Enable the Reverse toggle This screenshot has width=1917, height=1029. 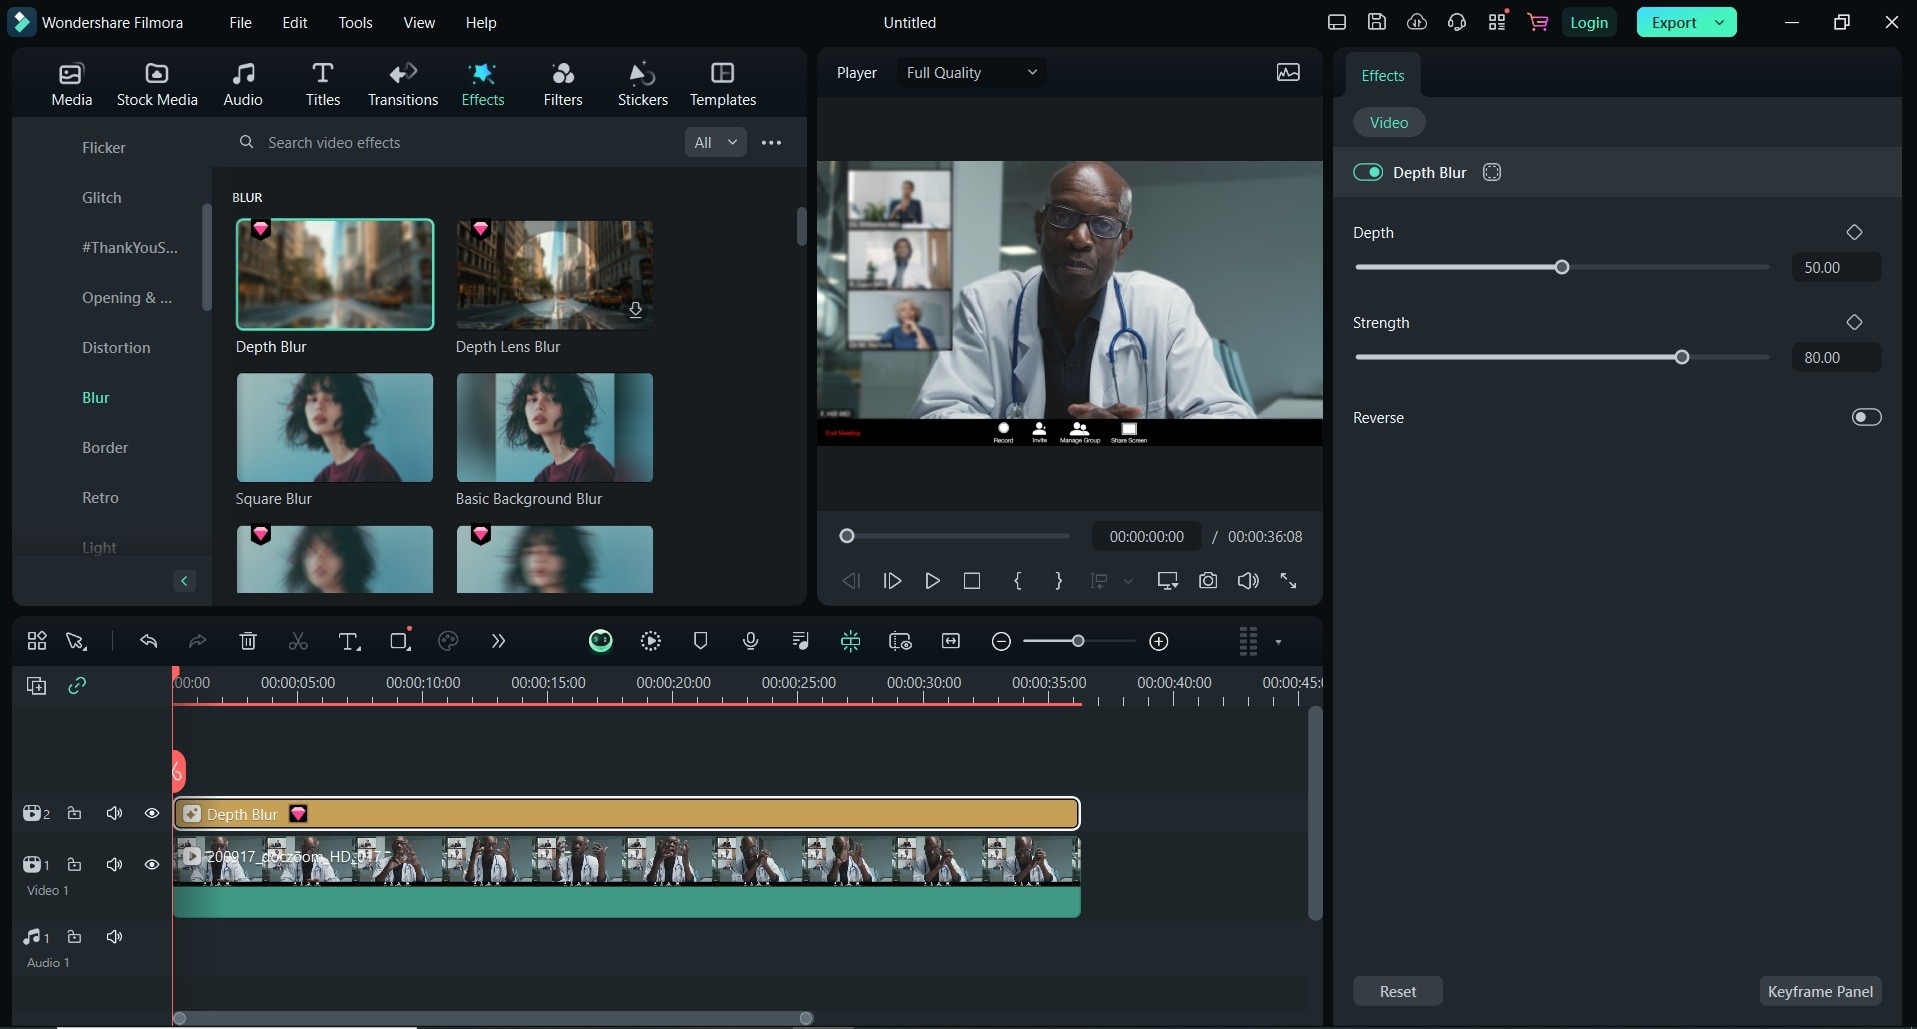[1866, 417]
